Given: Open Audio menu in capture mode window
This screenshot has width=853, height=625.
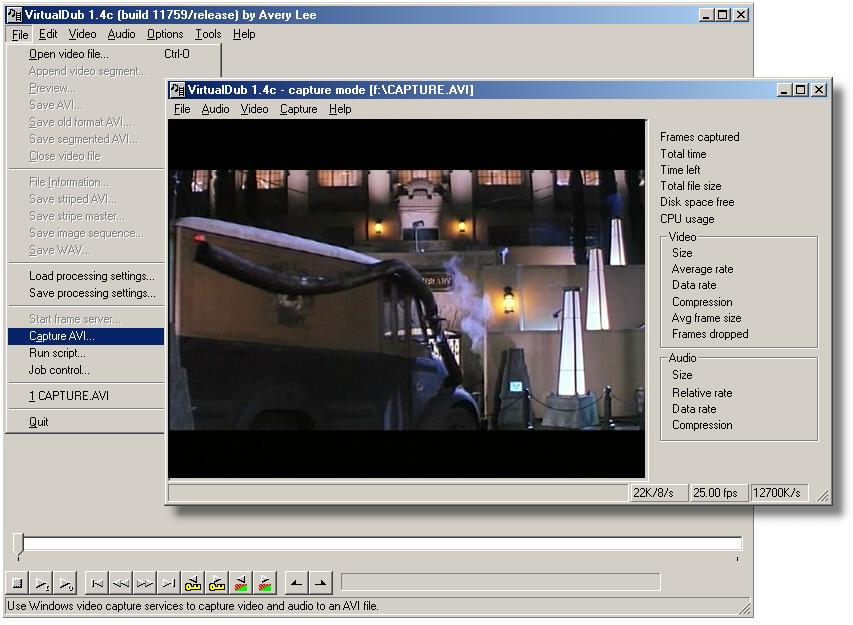Looking at the screenshot, I should pyautogui.click(x=215, y=109).
